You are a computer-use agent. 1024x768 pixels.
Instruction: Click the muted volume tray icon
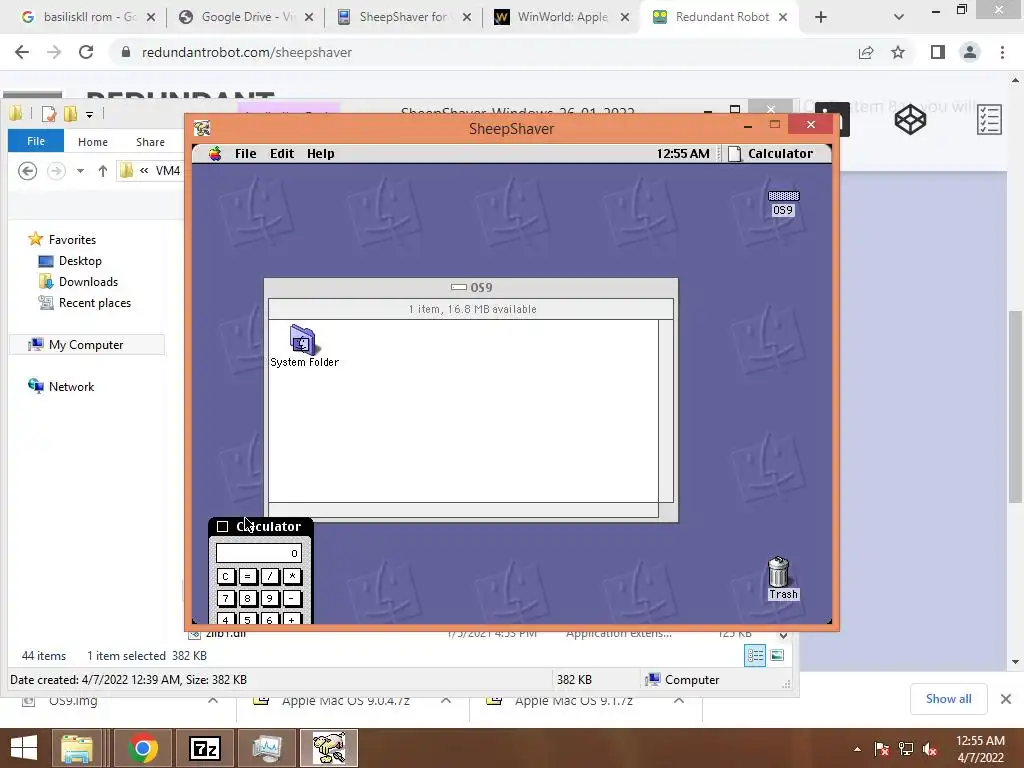931,749
